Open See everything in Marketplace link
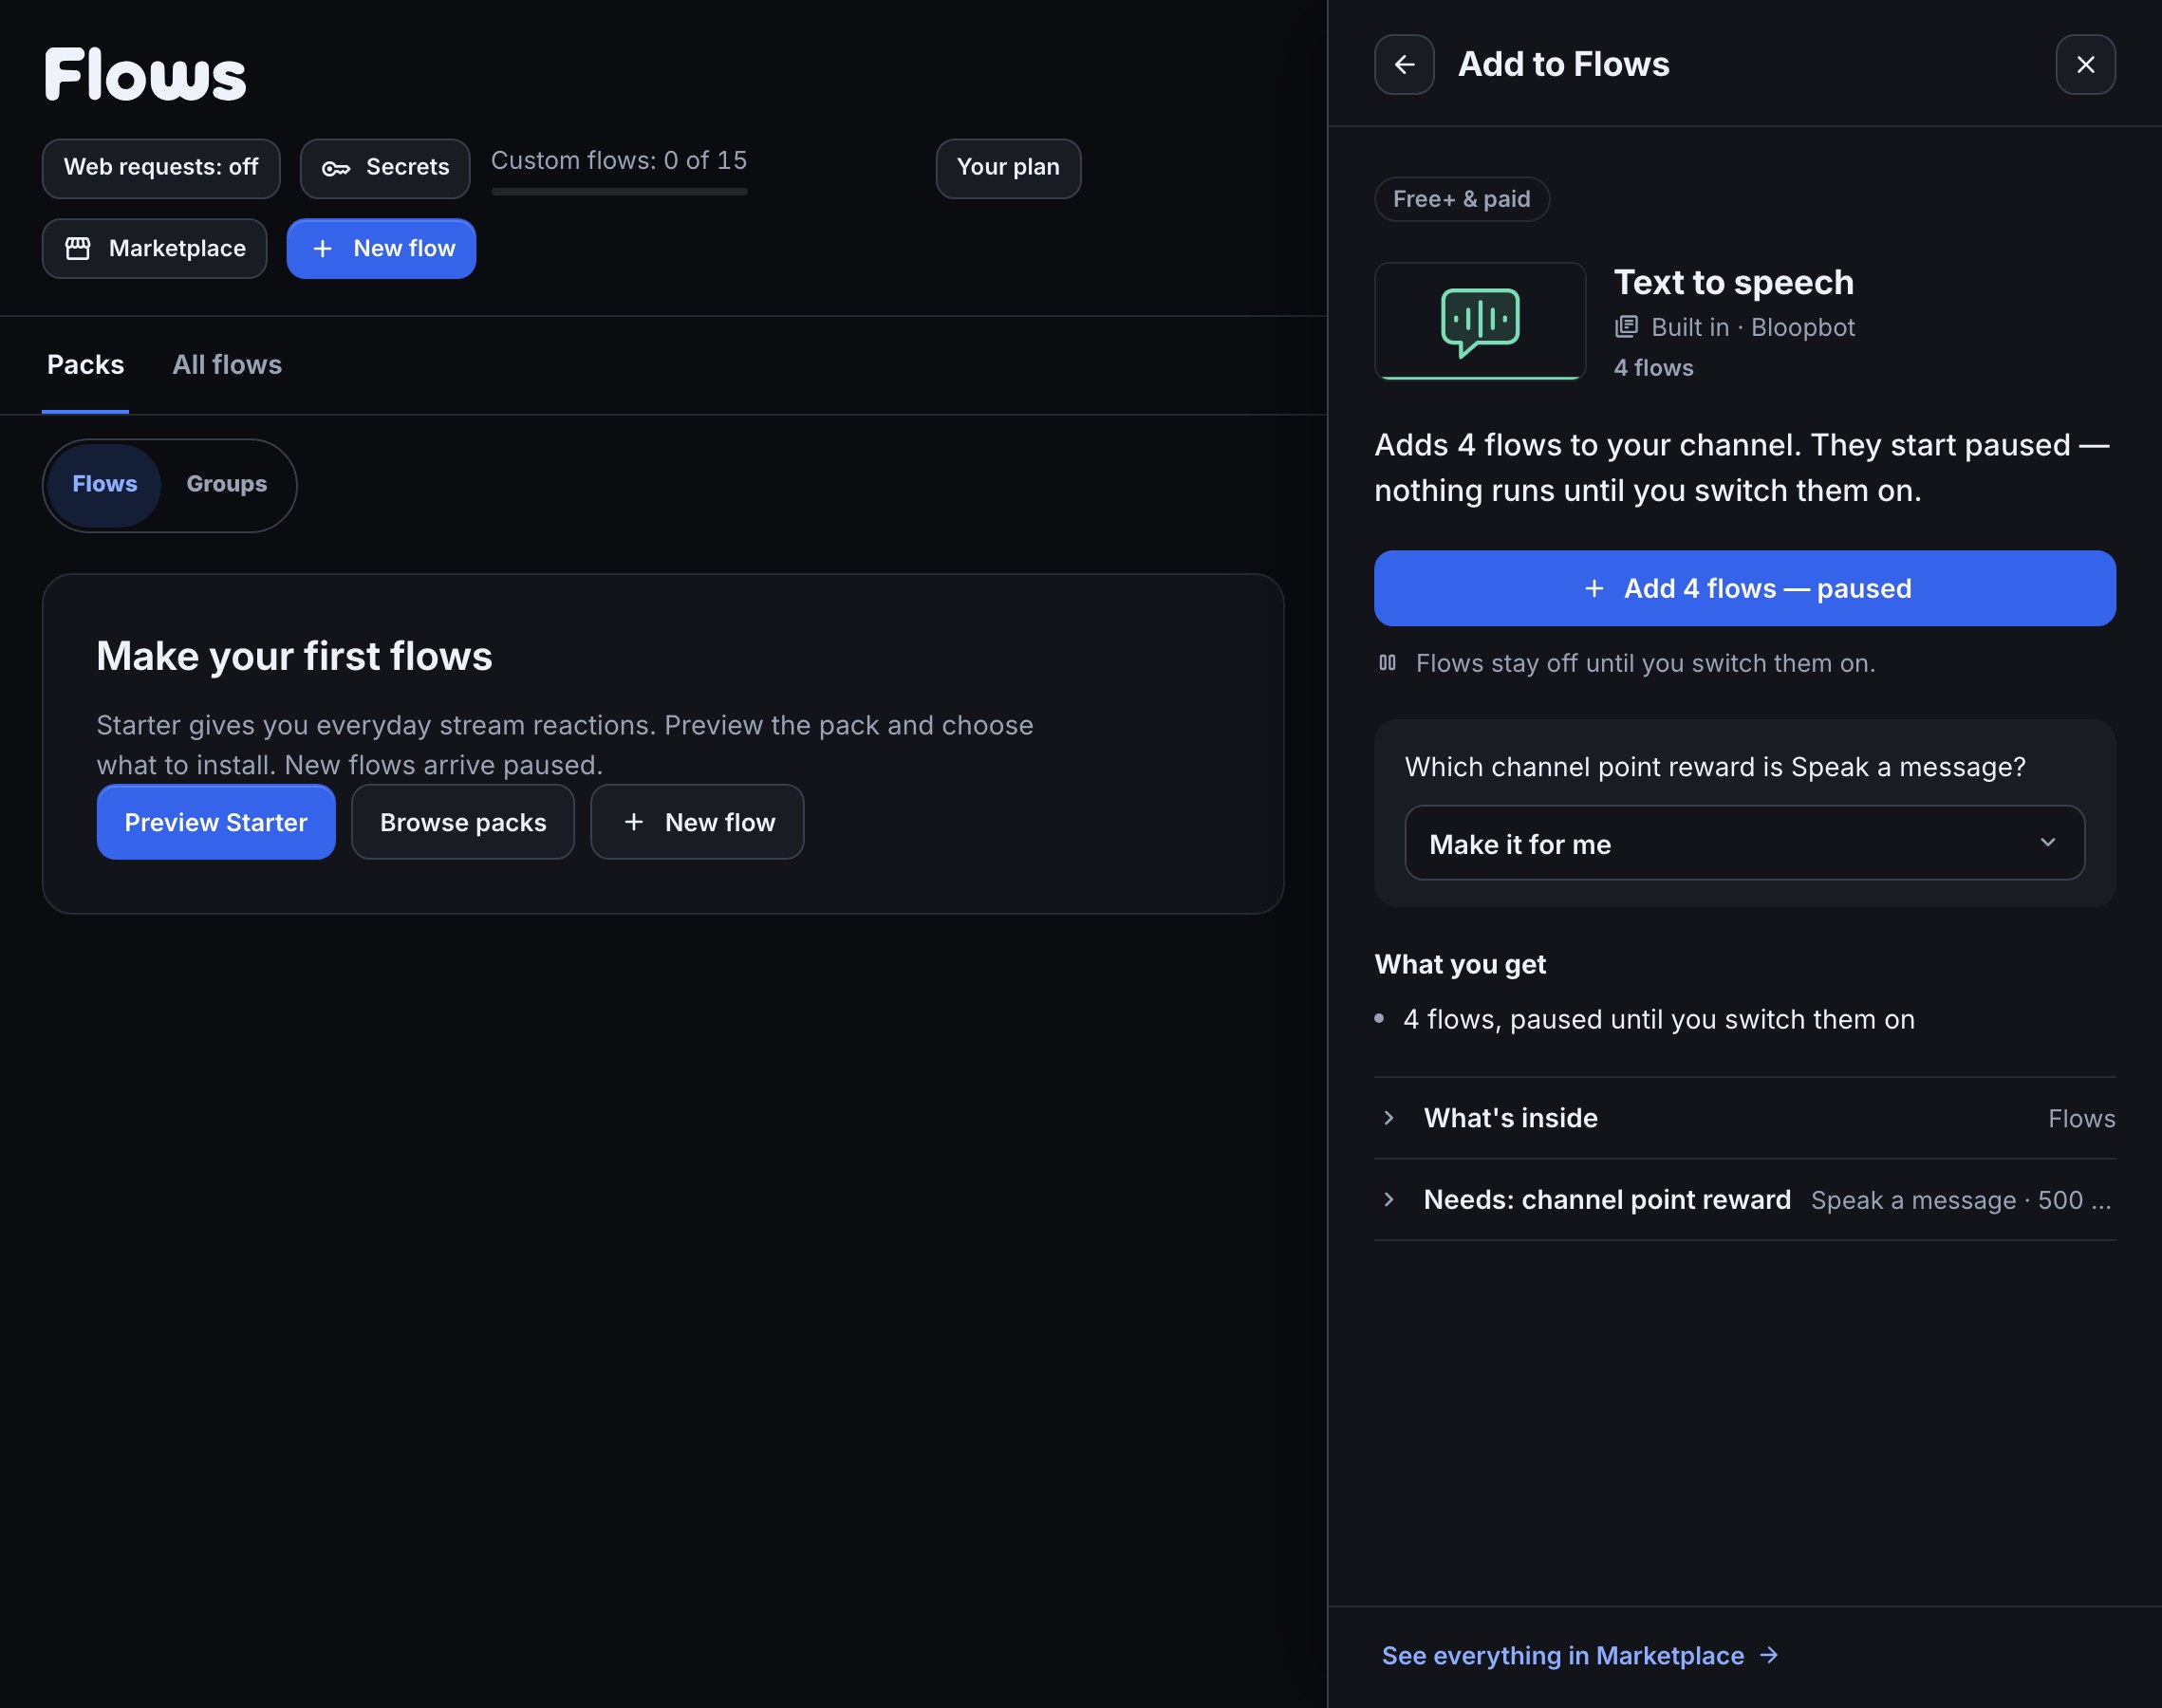This screenshot has width=2162, height=1708. click(x=1580, y=1655)
